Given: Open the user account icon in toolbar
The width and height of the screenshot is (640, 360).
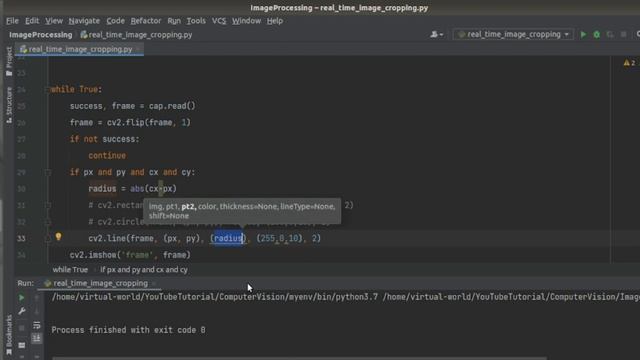Looking at the screenshot, I should tap(436, 35).
